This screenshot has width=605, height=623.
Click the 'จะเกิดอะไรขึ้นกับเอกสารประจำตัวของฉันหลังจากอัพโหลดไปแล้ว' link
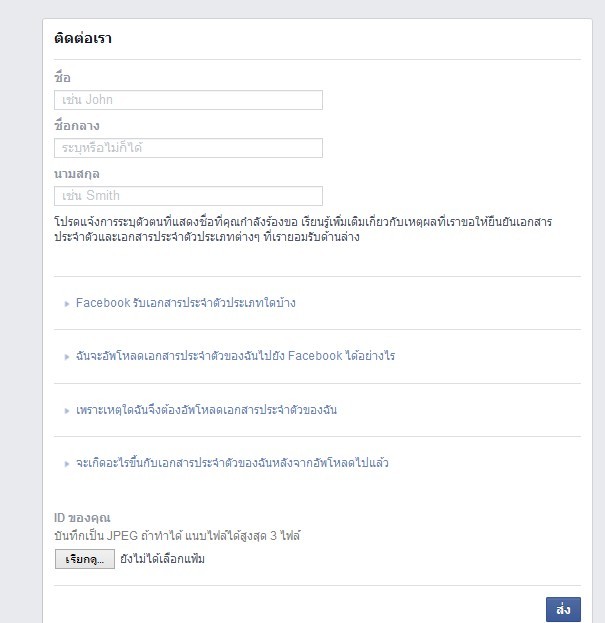232,463
